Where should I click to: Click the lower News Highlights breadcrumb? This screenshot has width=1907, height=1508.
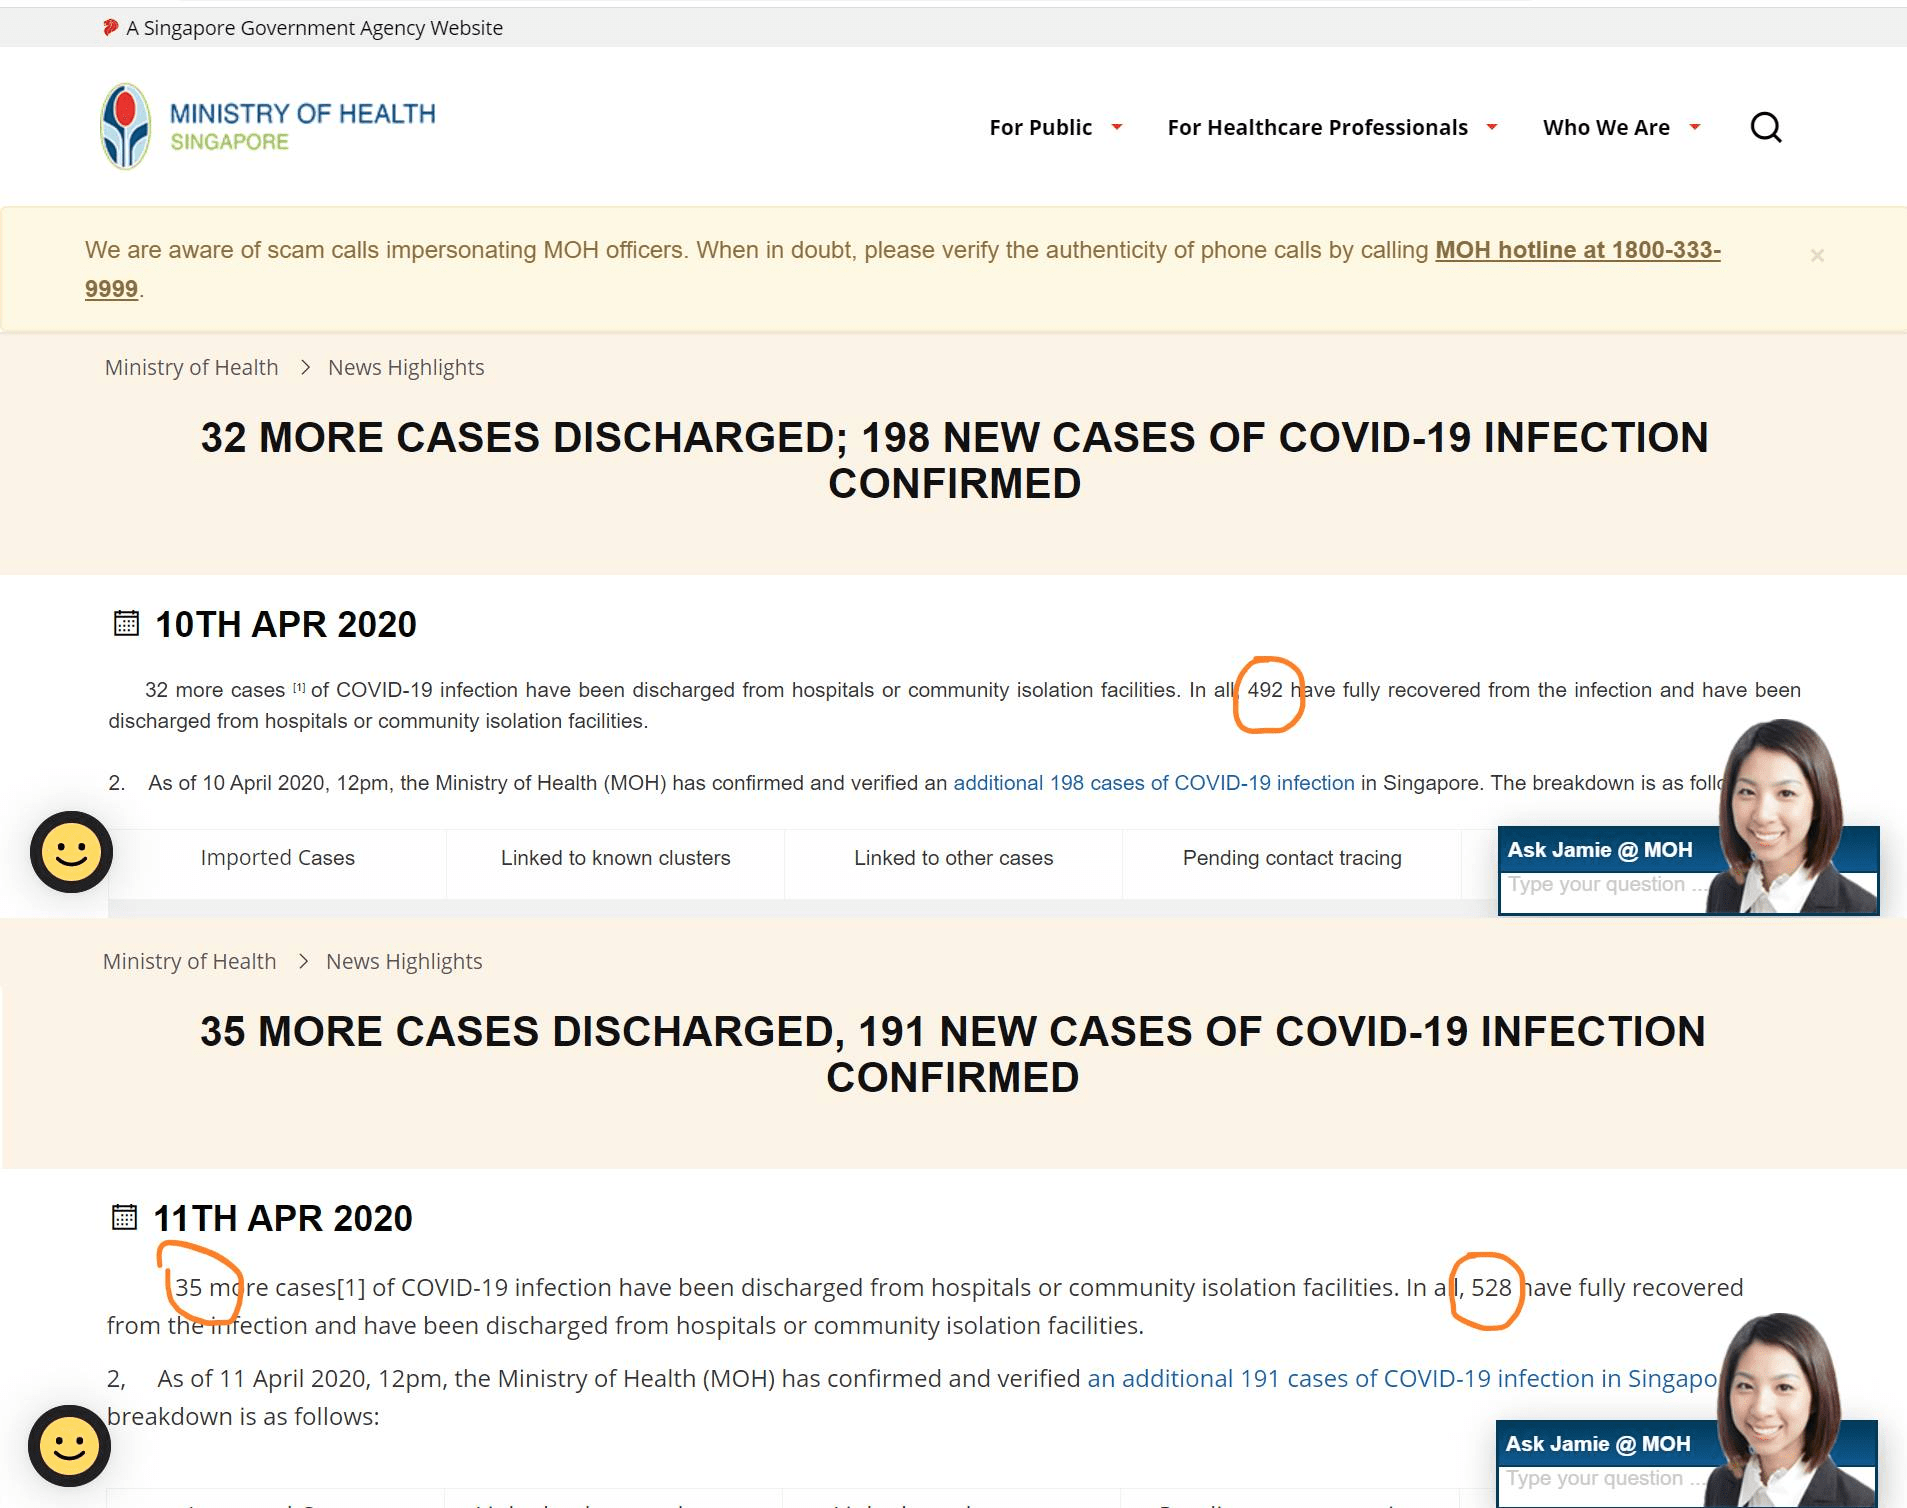pos(404,961)
